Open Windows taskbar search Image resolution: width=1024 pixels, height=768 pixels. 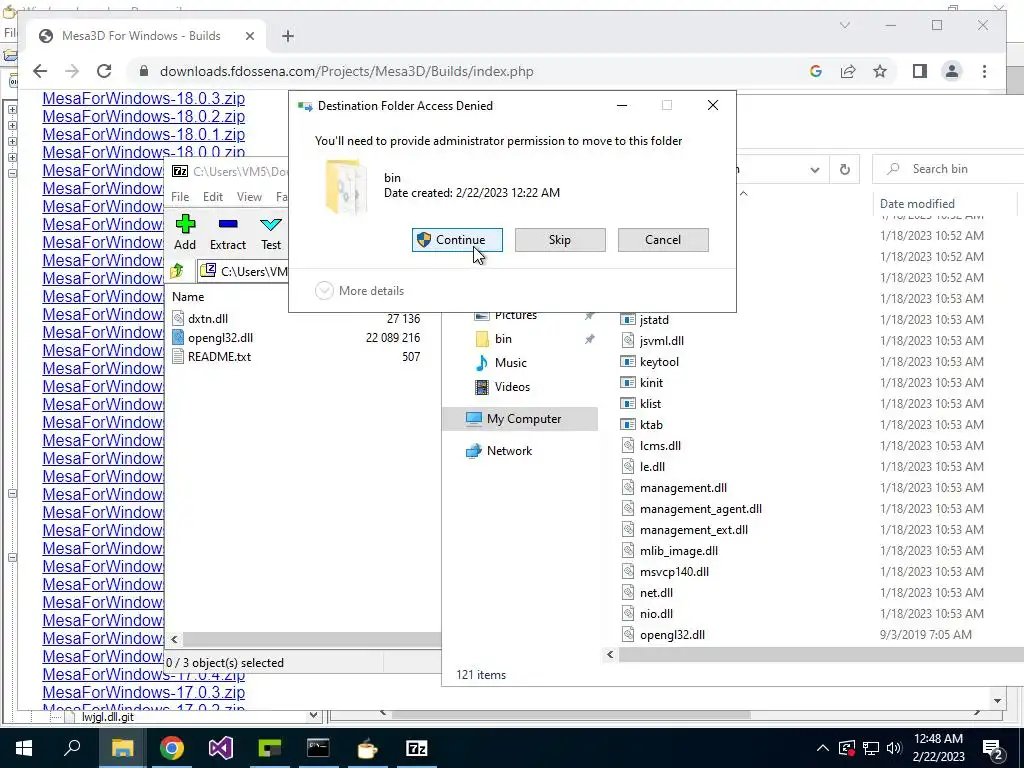[x=72, y=748]
